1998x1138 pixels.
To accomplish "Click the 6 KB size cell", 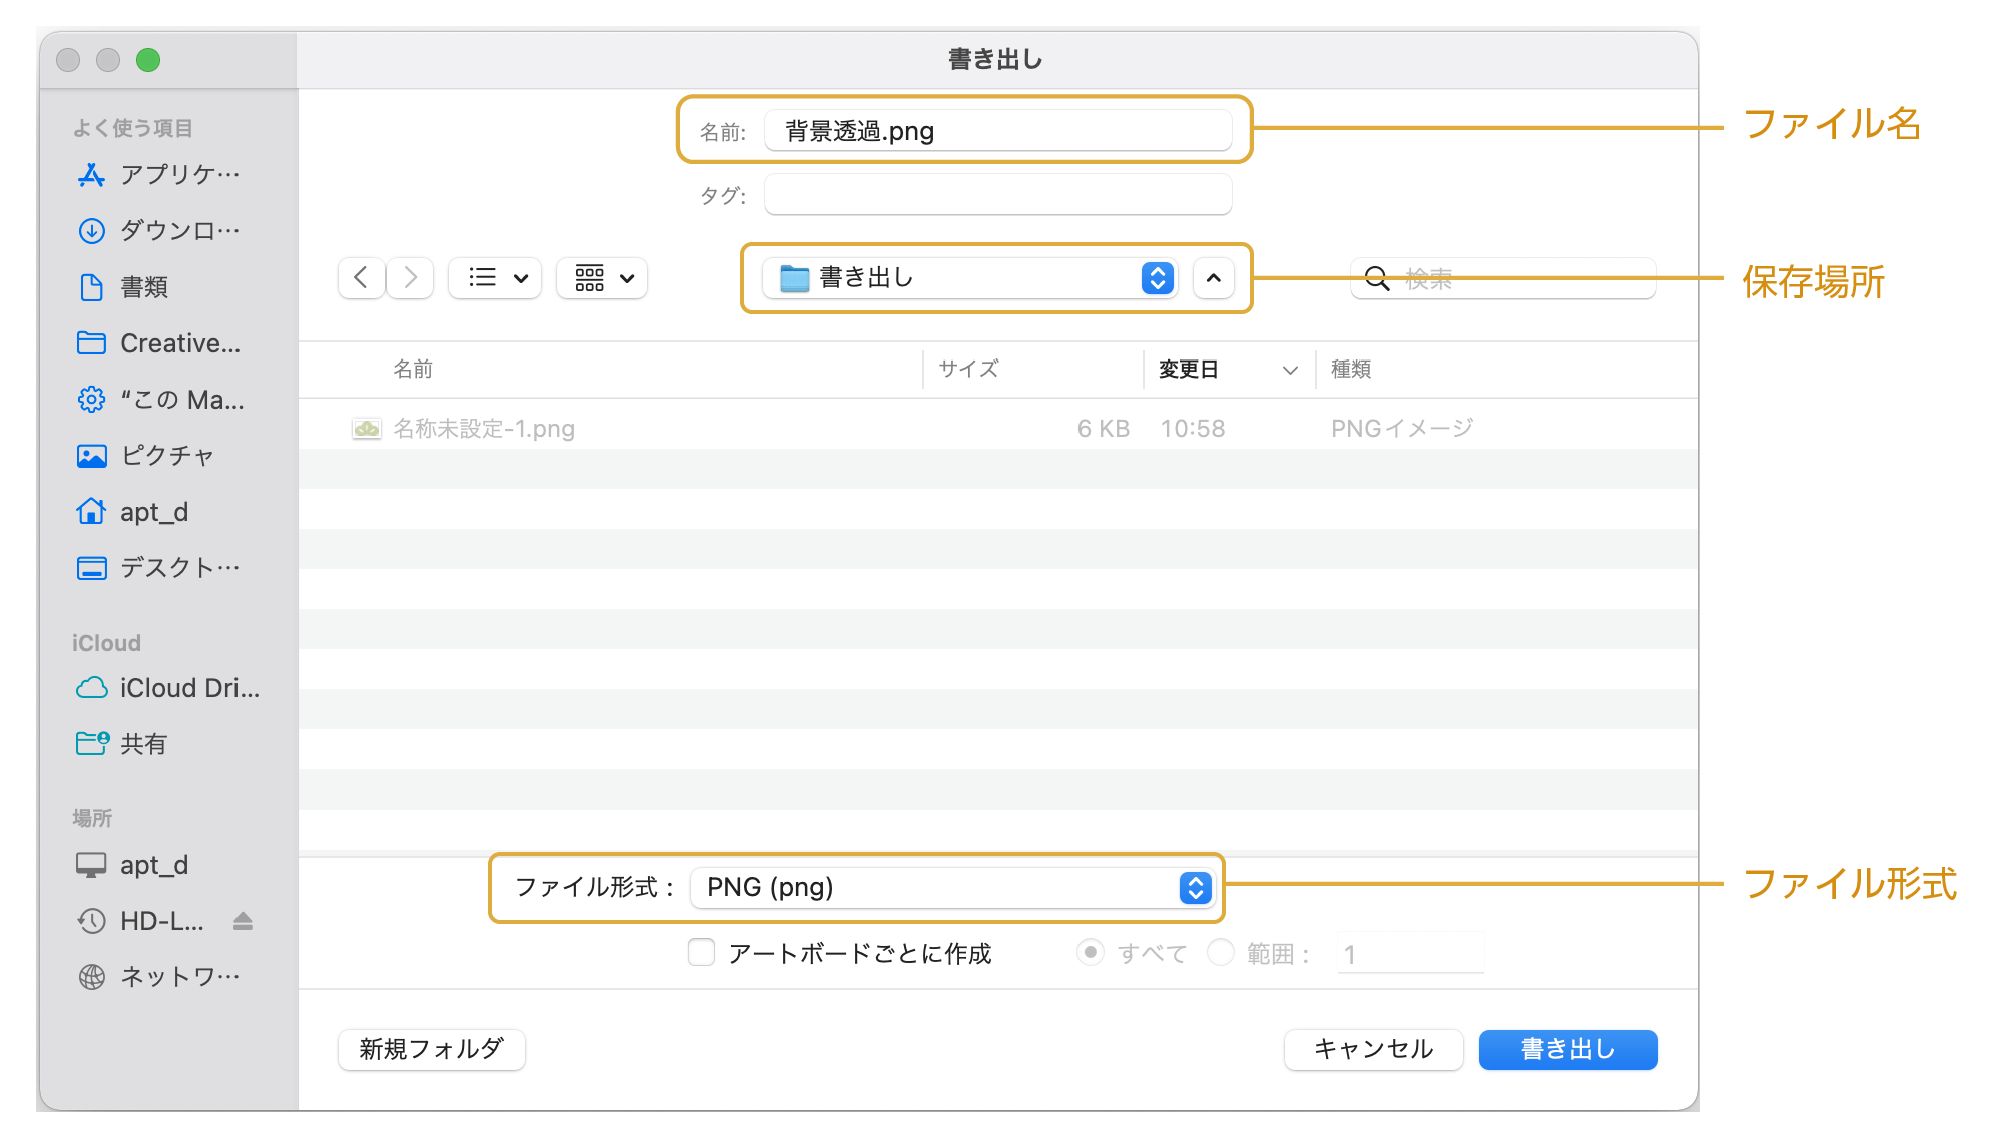I will tap(1103, 429).
